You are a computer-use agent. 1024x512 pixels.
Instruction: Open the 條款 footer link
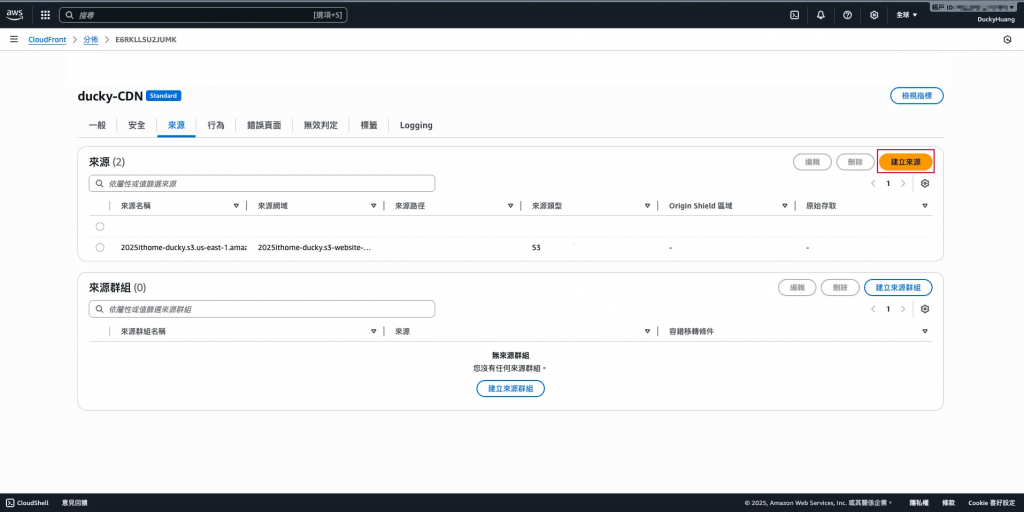click(948, 503)
